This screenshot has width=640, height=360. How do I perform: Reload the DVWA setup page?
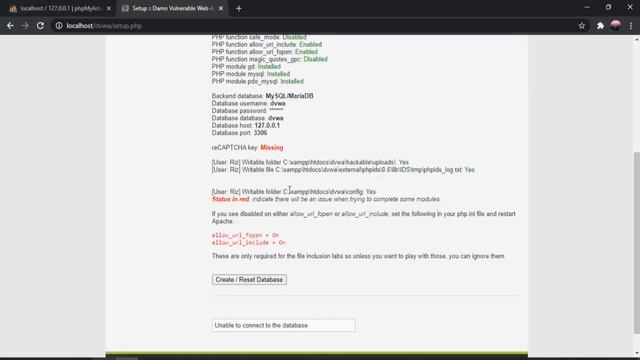40,26
